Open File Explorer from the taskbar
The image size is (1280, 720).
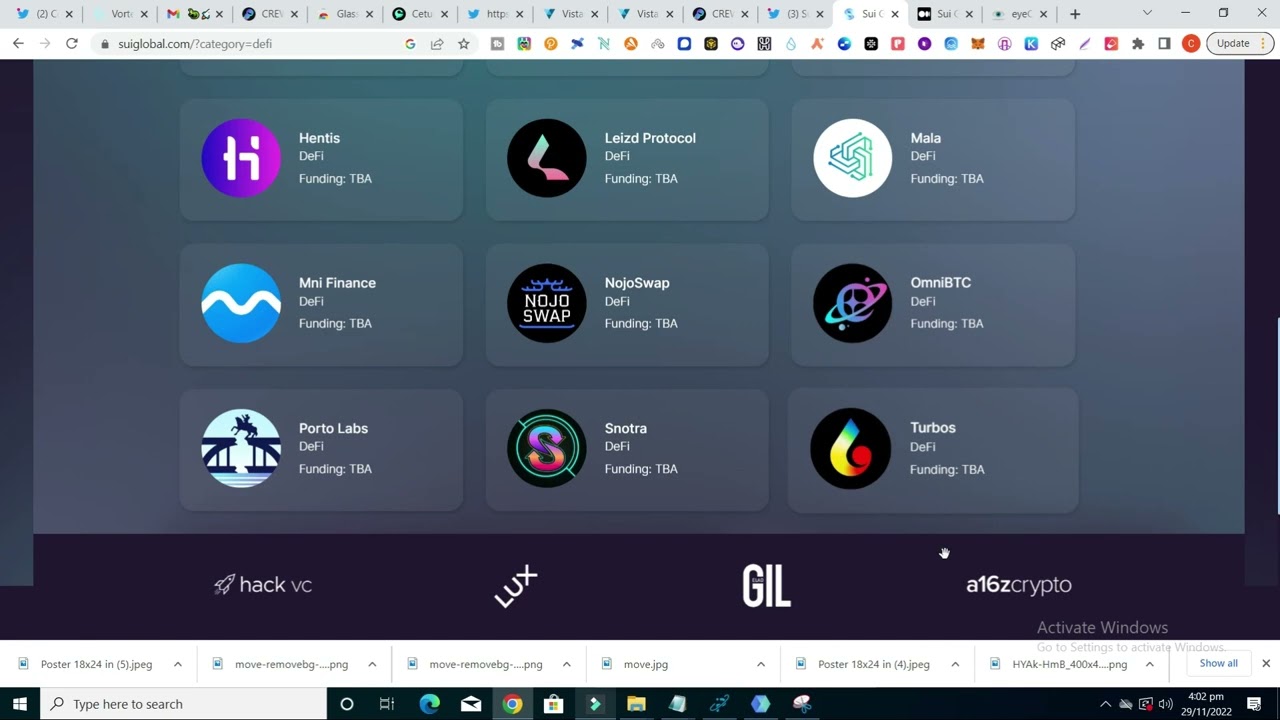(x=636, y=704)
